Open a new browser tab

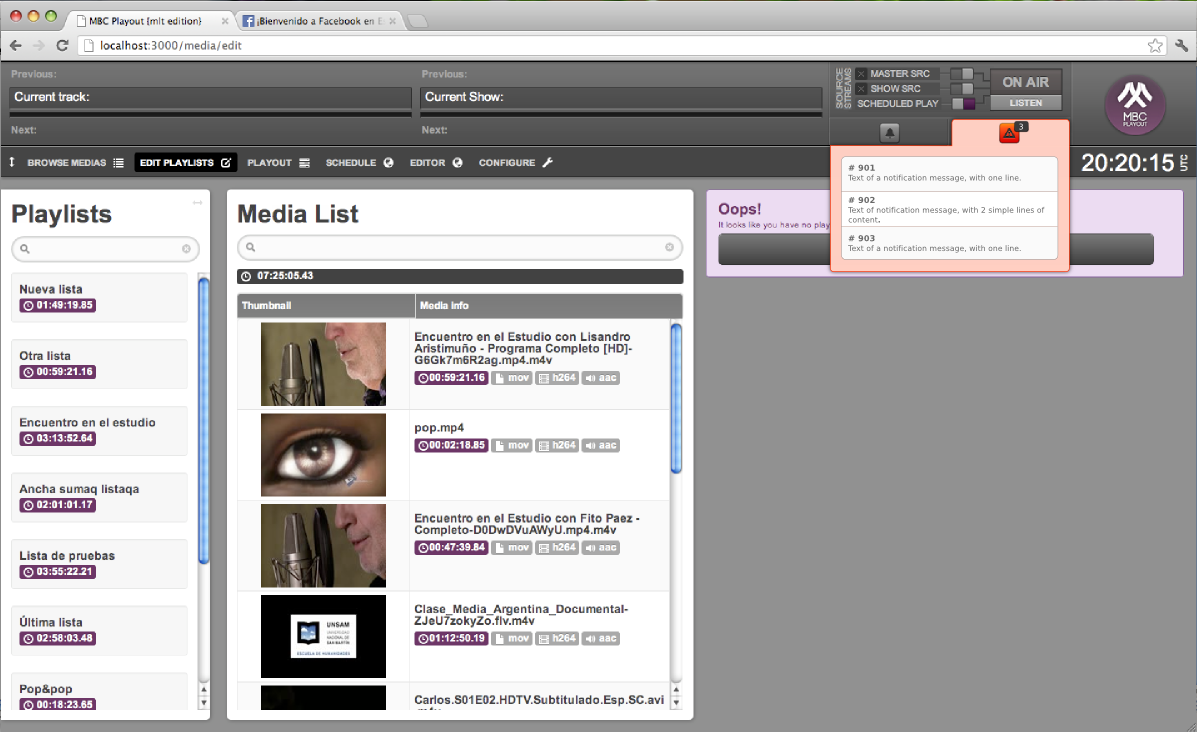coord(417,21)
